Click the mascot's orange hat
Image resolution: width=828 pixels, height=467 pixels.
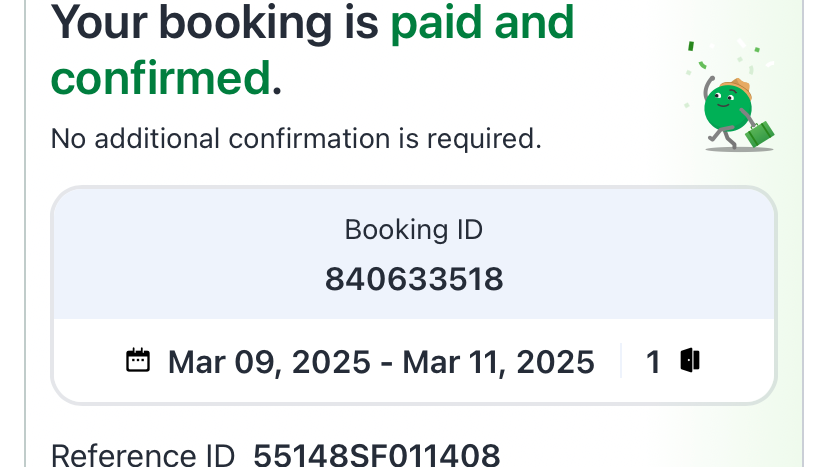(738, 86)
